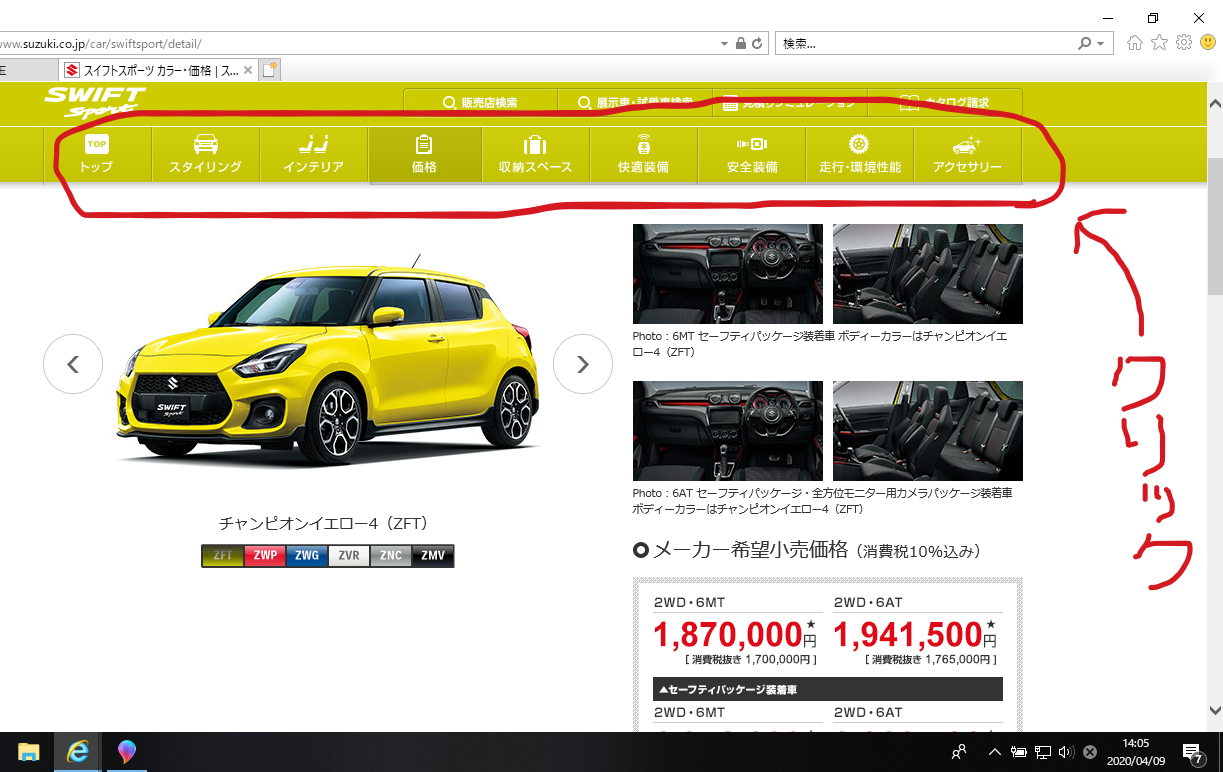Viewport: 1223px width, 772px height.
Task: Open the アクセサリー car-sparkle section
Action: (x=967, y=155)
